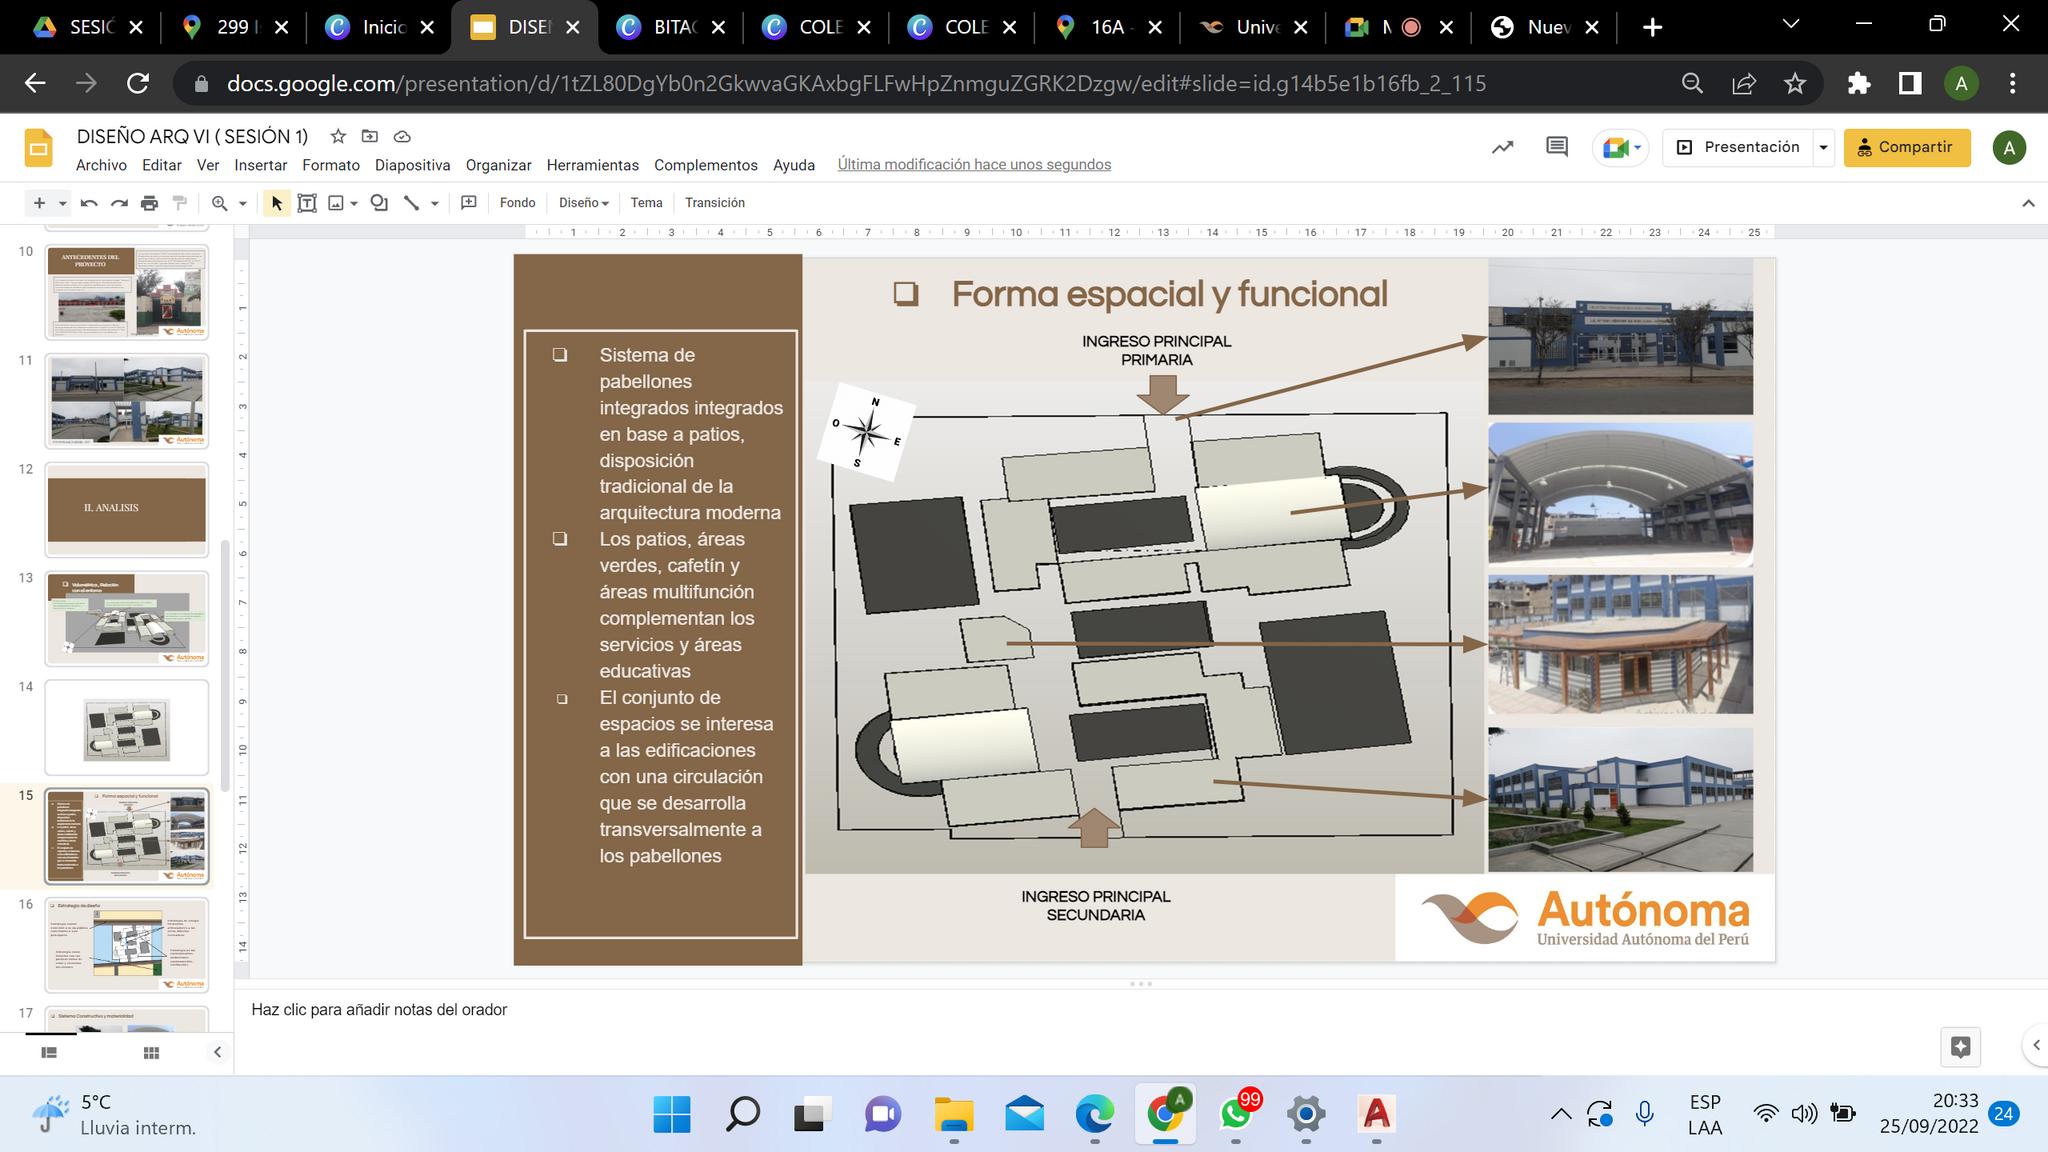Open the Diseño dropdown
This screenshot has width=2048, height=1152.
click(583, 203)
